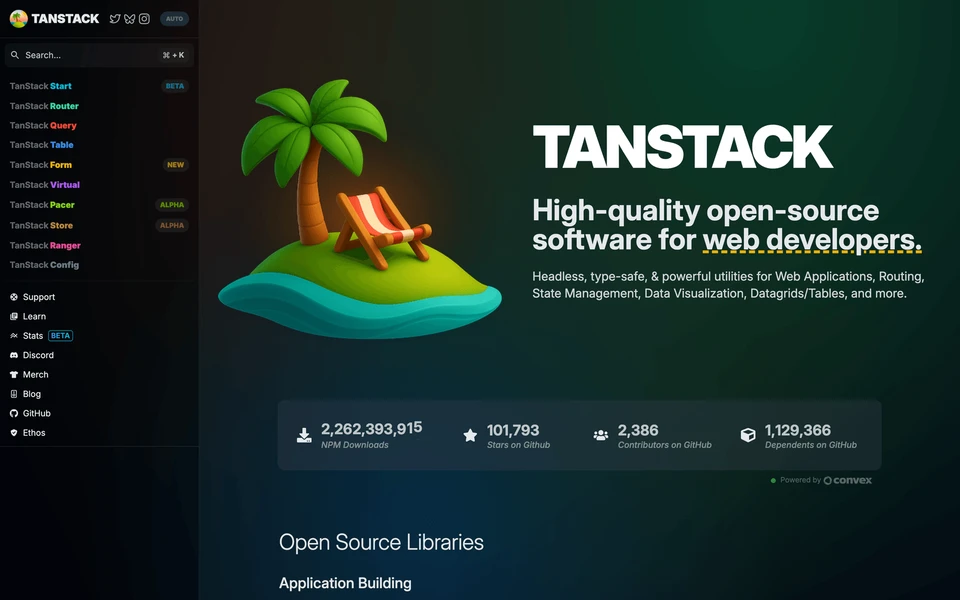960x600 pixels.
Task: Click the 101,793 stars count
Action: (x=513, y=430)
